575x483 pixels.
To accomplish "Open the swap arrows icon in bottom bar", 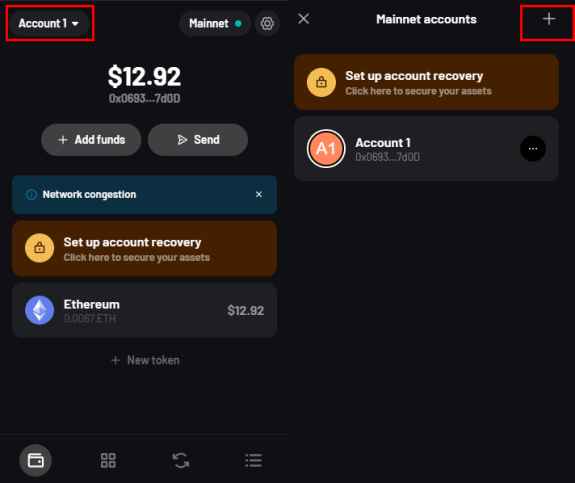I will pyautogui.click(x=181, y=460).
